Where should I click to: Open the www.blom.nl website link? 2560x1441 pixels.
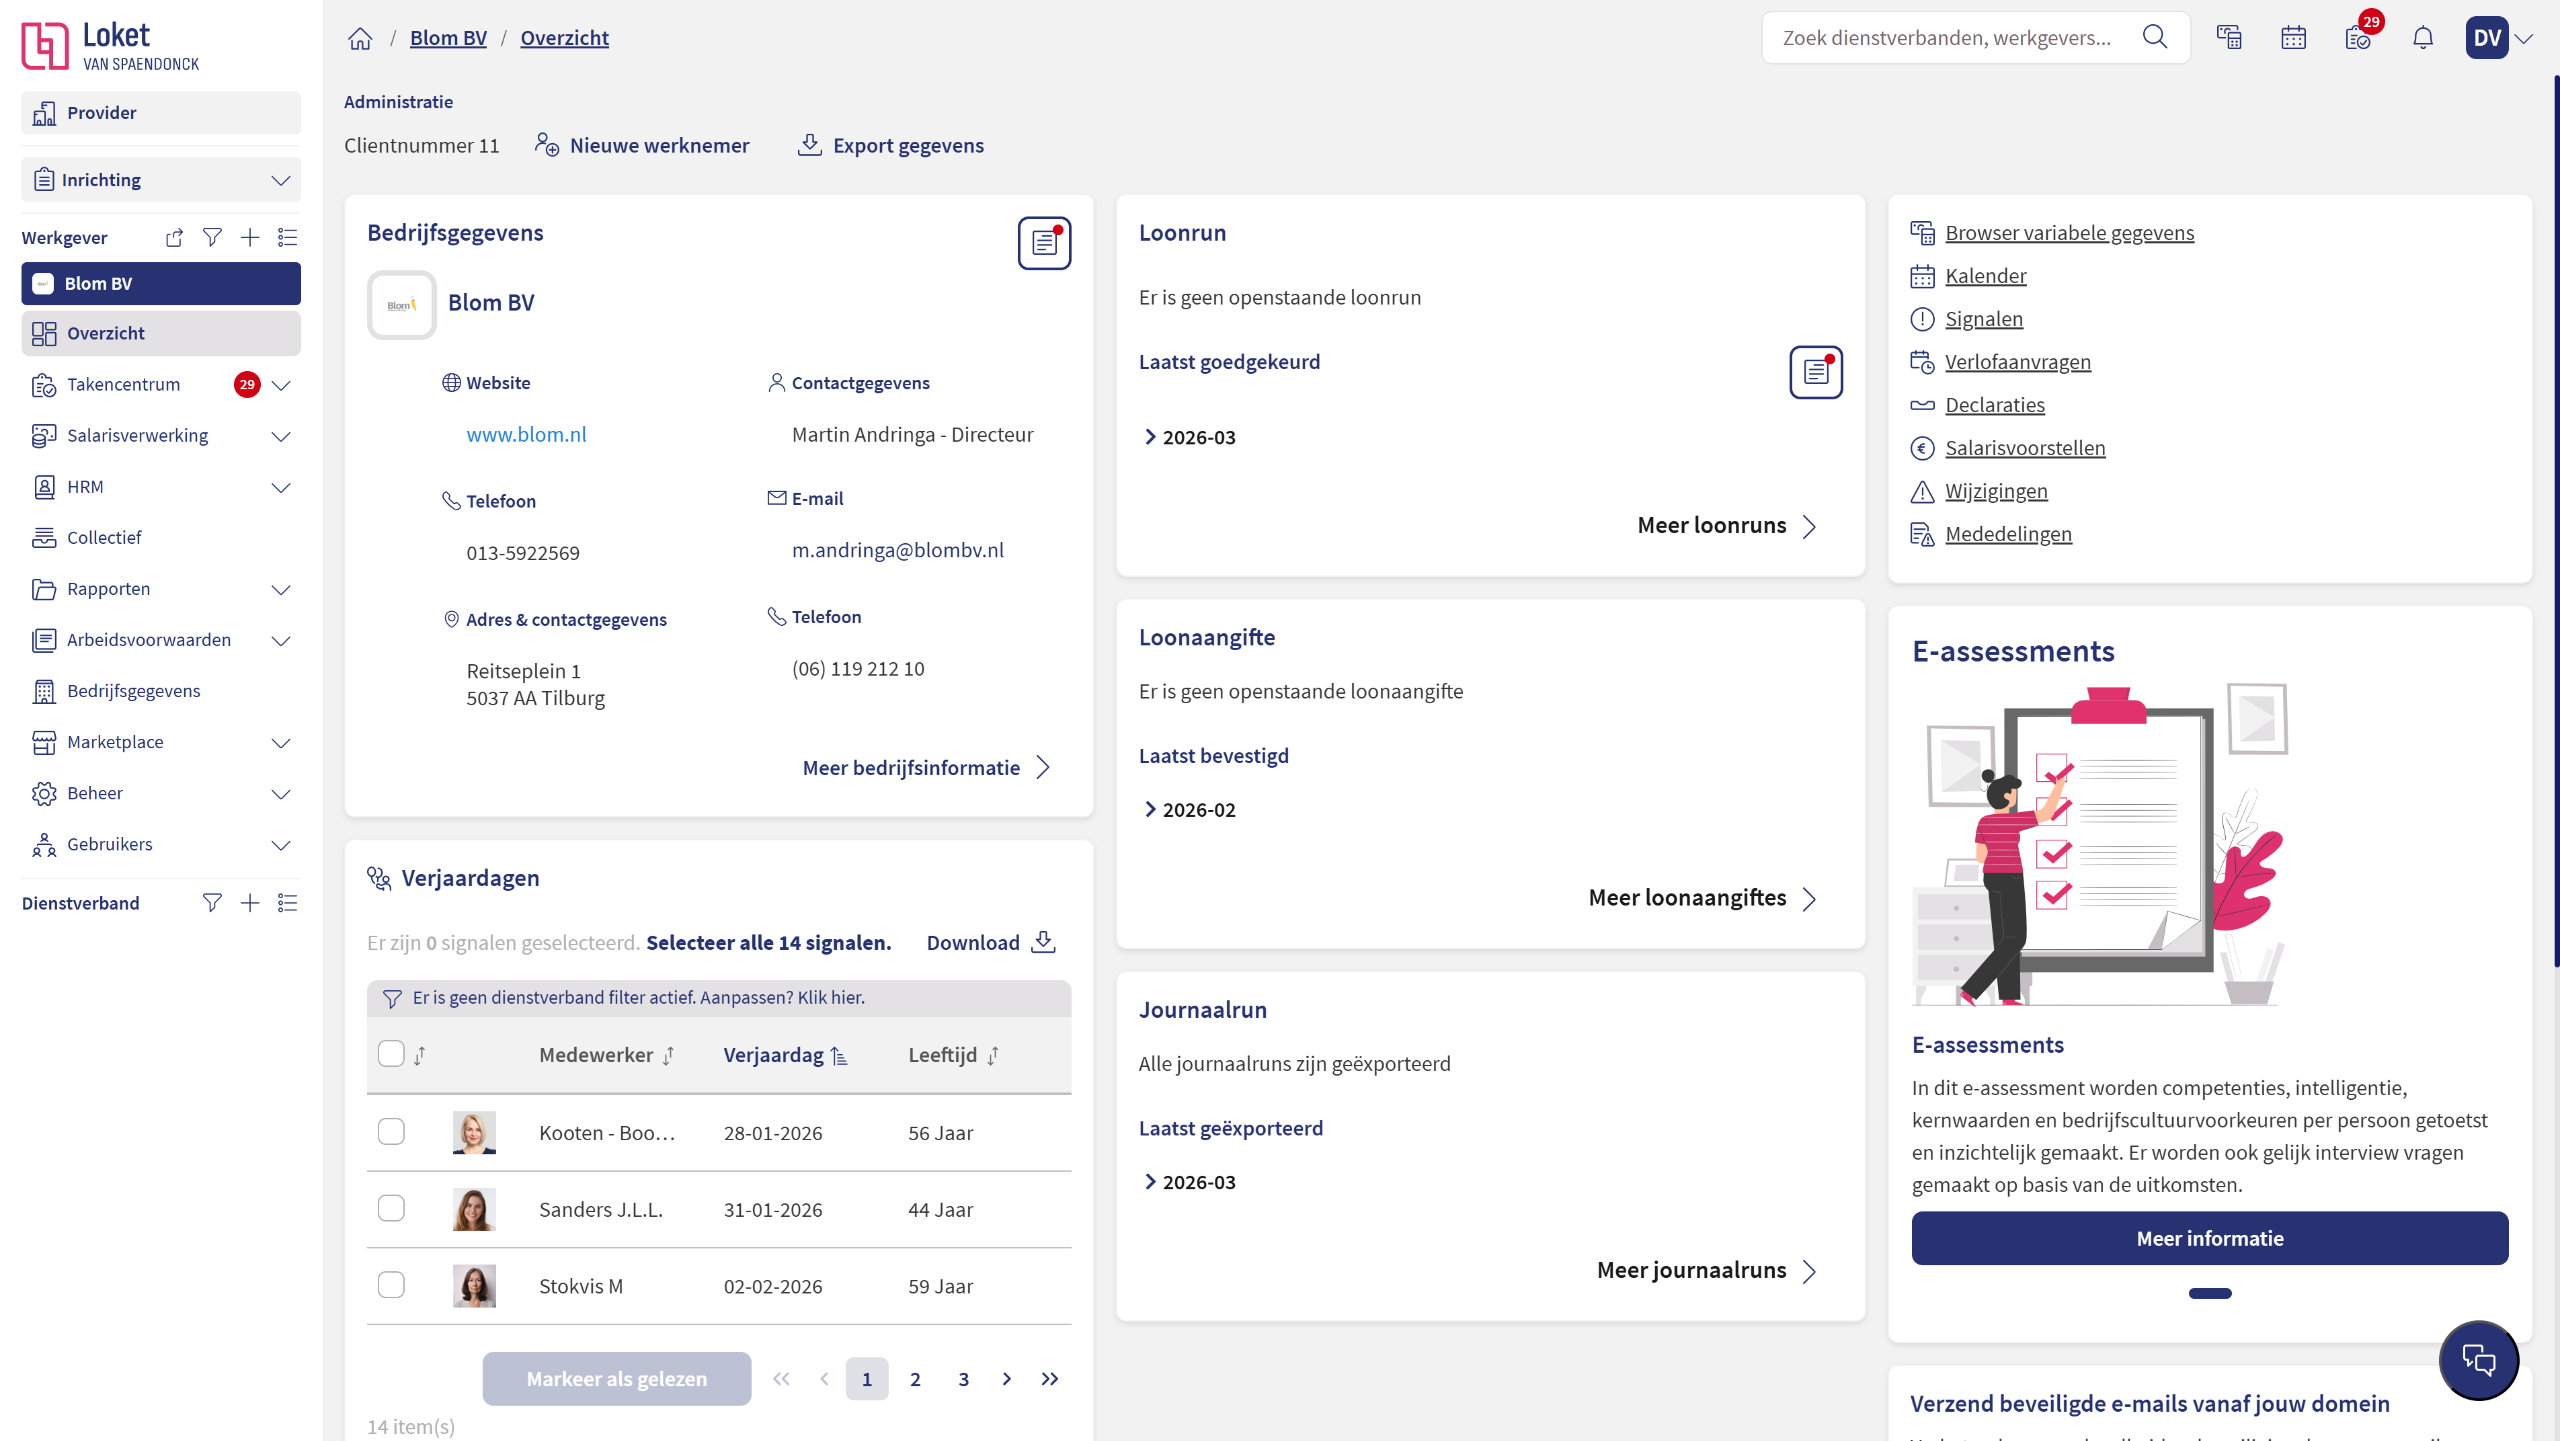[x=526, y=434]
